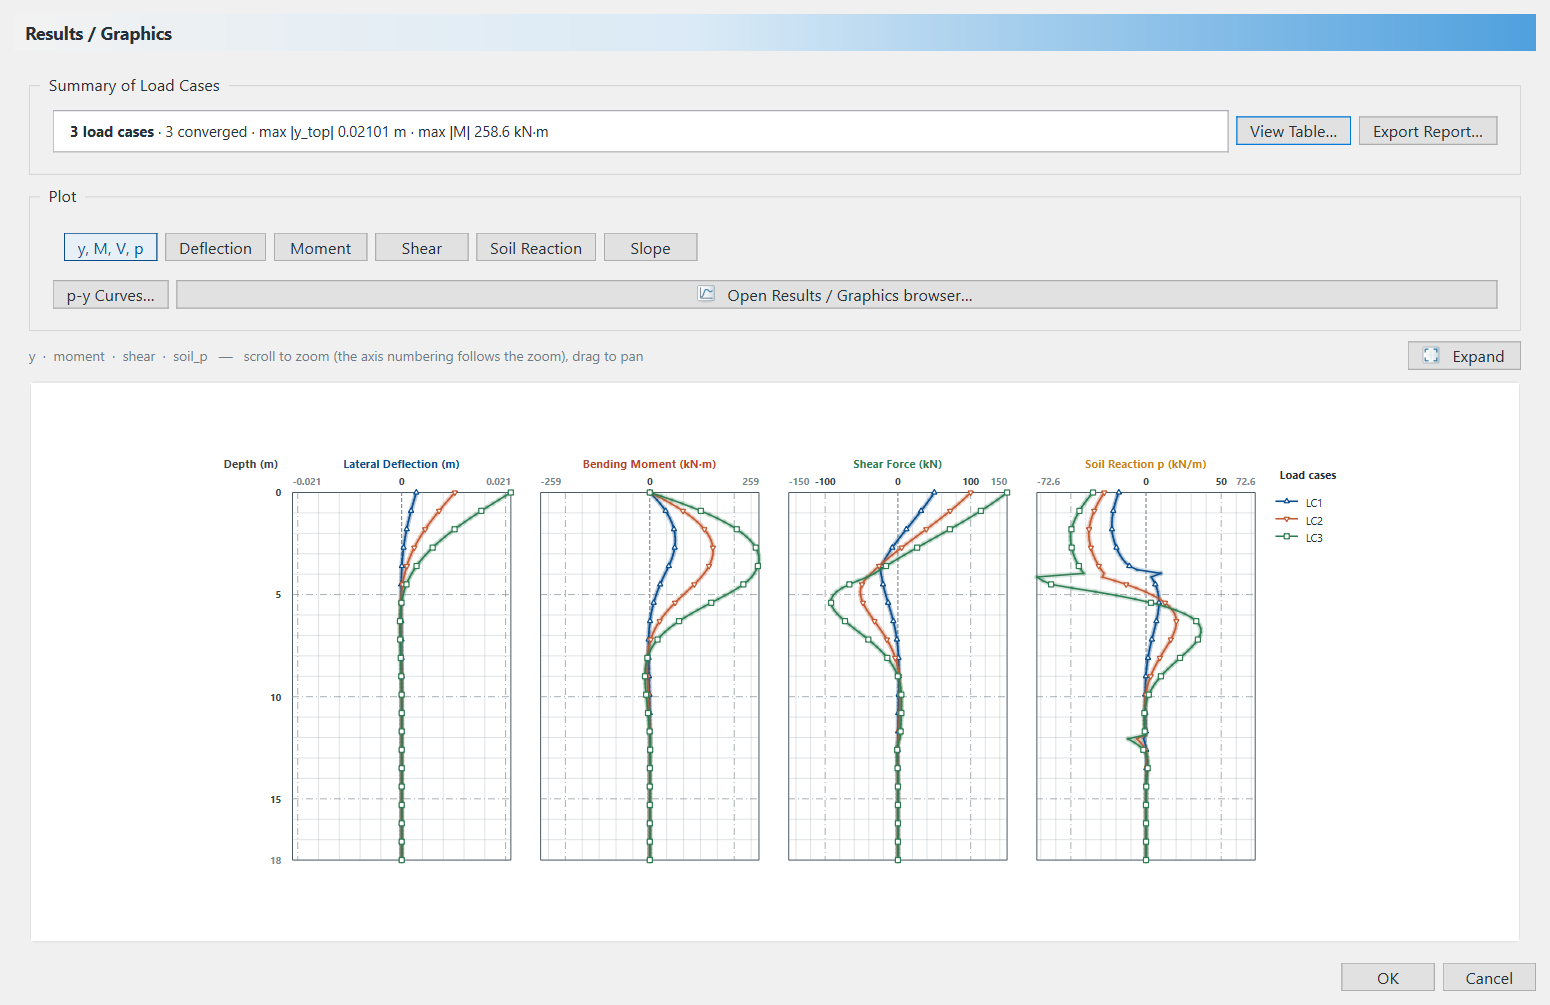Open Results / Graphics browser
Image resolution: width=1550 pixels, height=1005 pixels.
click(x=836, y=295)
